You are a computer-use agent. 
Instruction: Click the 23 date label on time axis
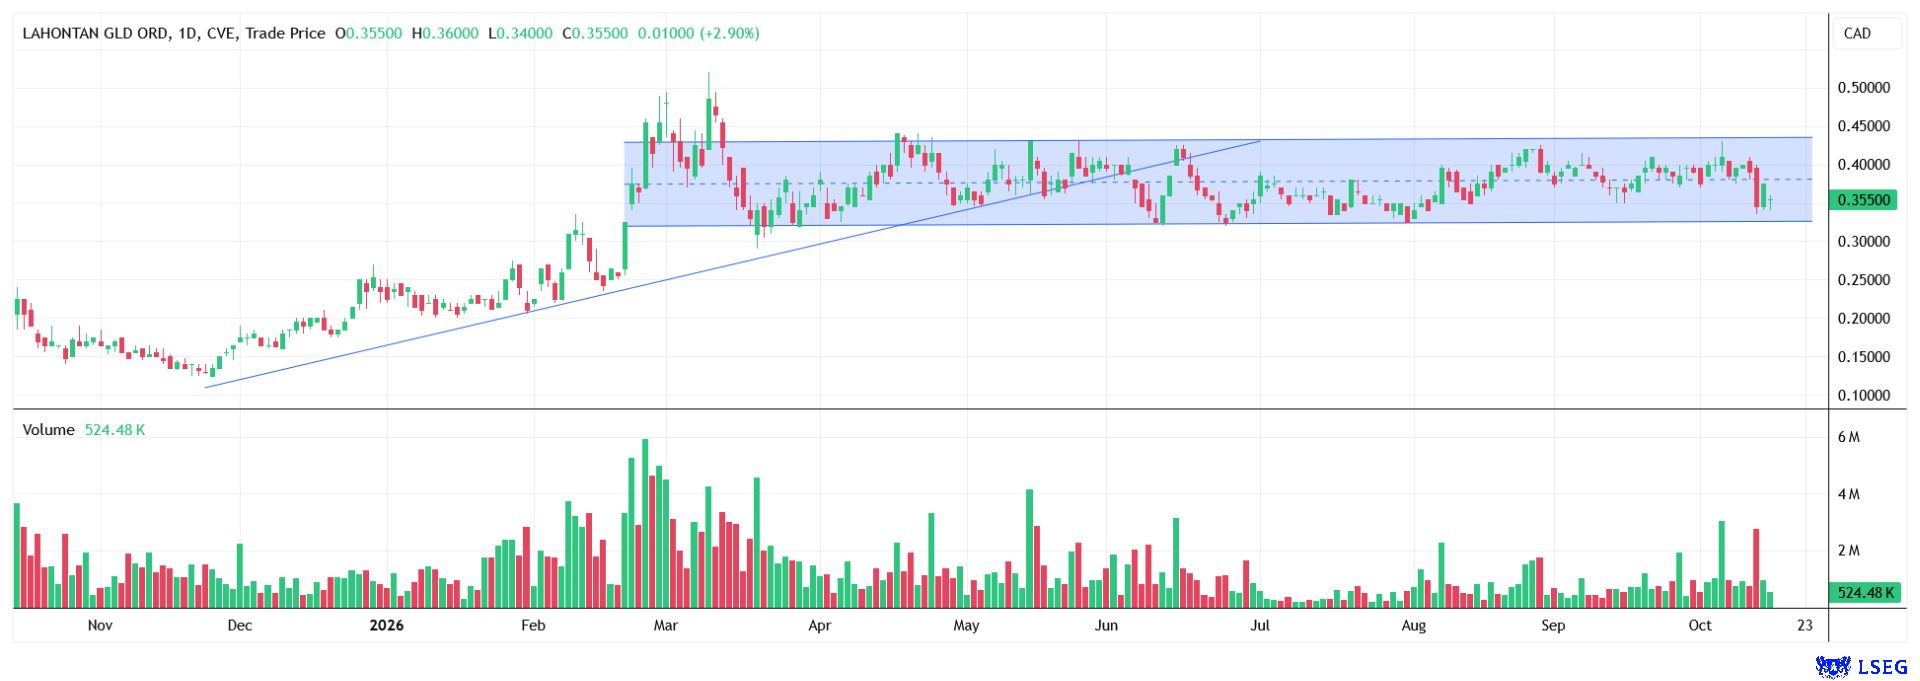coord(1804,626)
